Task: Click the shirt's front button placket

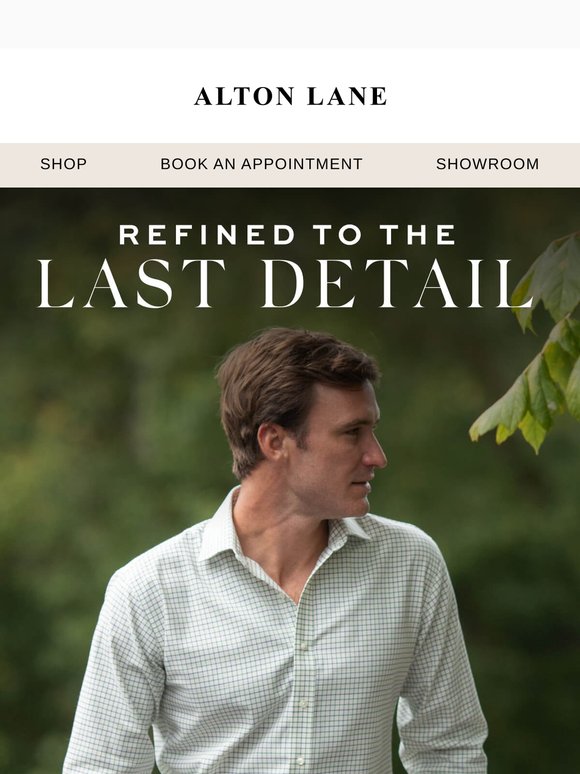Action: pos(302,686)
